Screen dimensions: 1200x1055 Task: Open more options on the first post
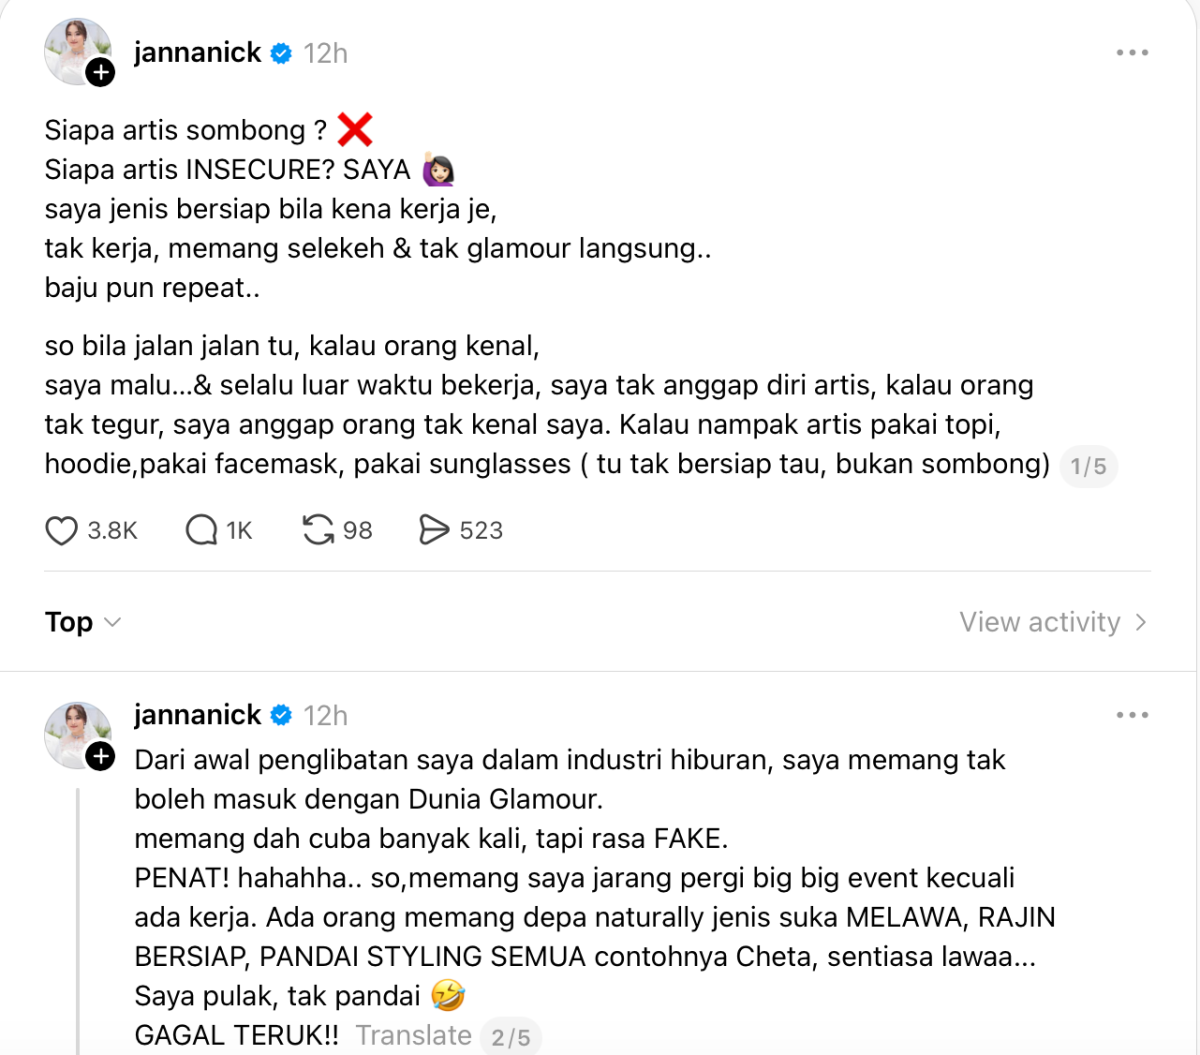coord(1132,53)
